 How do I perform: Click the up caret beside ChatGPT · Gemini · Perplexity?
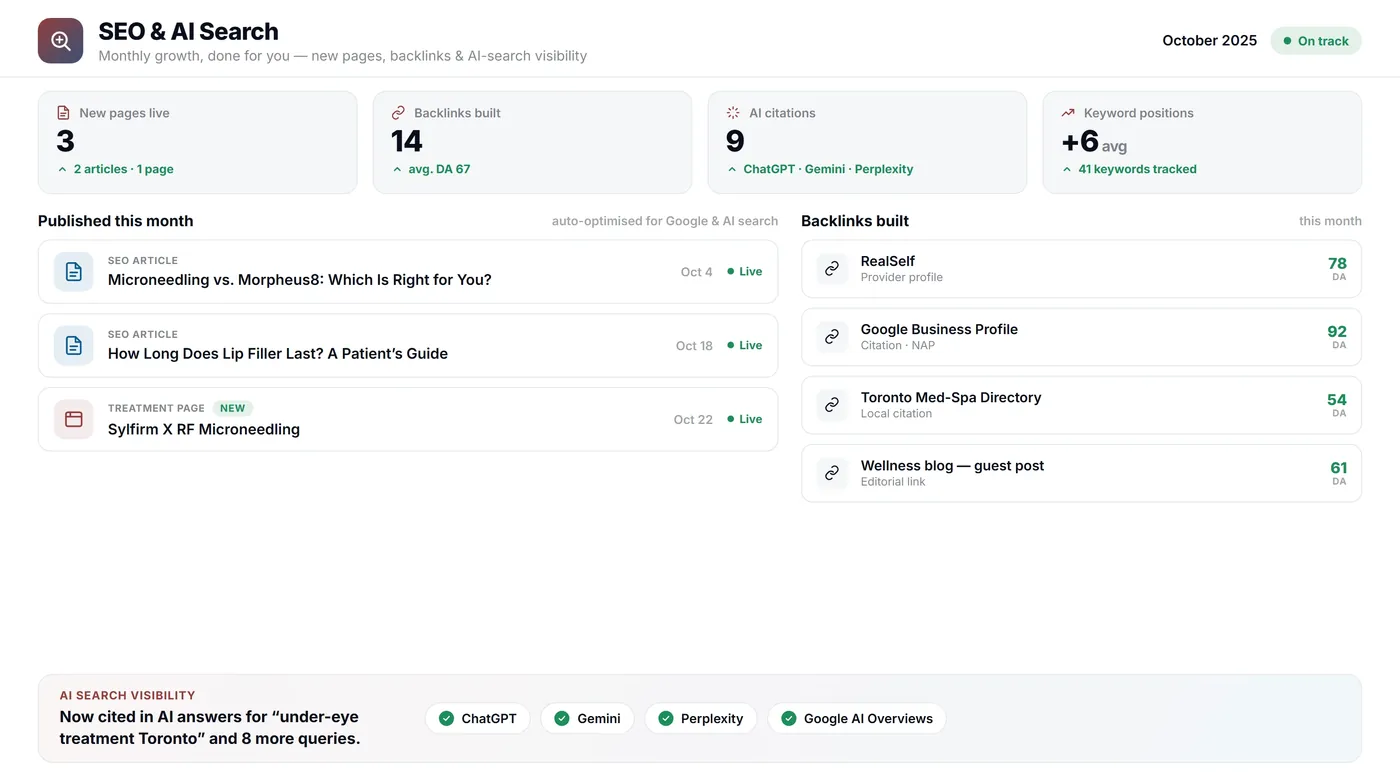click(x=732, y=169)
